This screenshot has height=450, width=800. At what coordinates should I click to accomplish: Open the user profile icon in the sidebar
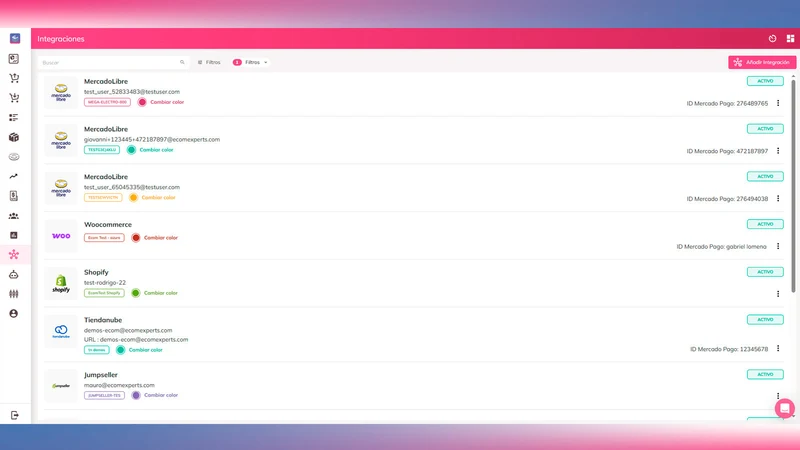click(14, 314)
